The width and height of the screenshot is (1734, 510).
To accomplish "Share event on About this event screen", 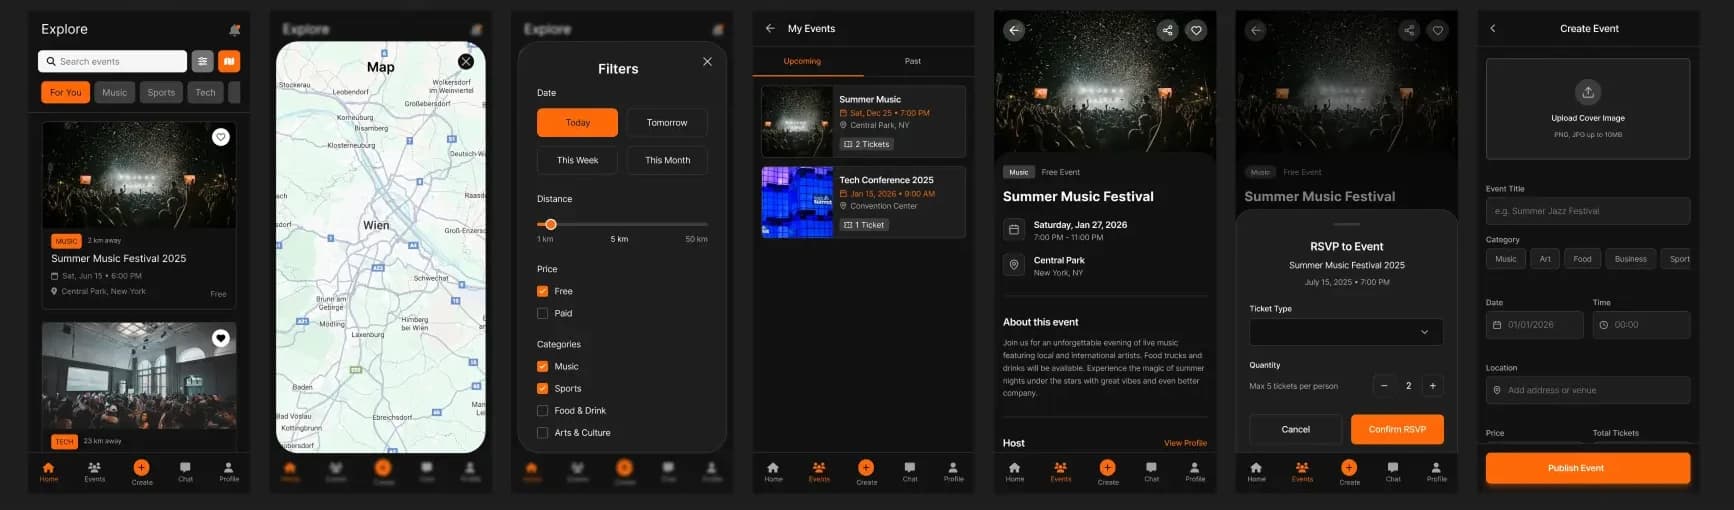I will click(x=1167, y=30).
